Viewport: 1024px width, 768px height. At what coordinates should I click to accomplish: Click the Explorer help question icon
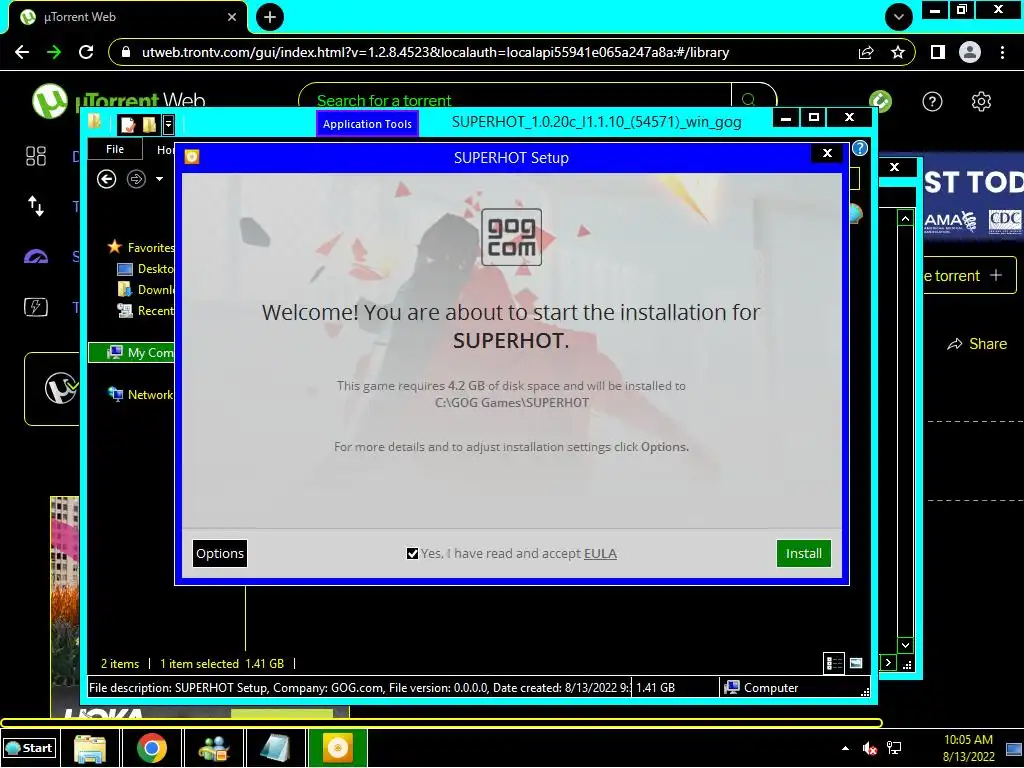(859, 148)
